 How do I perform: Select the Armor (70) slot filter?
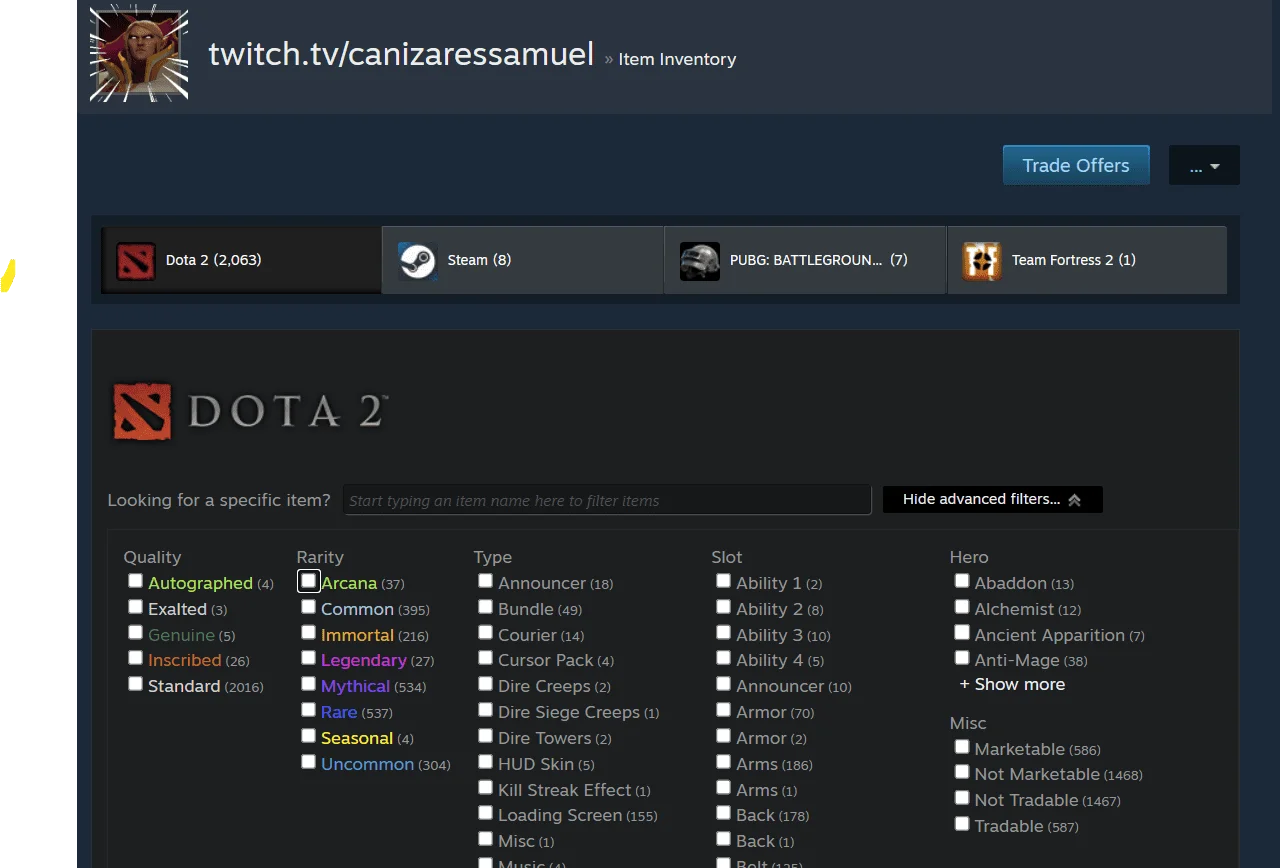[x=723, y=710]
